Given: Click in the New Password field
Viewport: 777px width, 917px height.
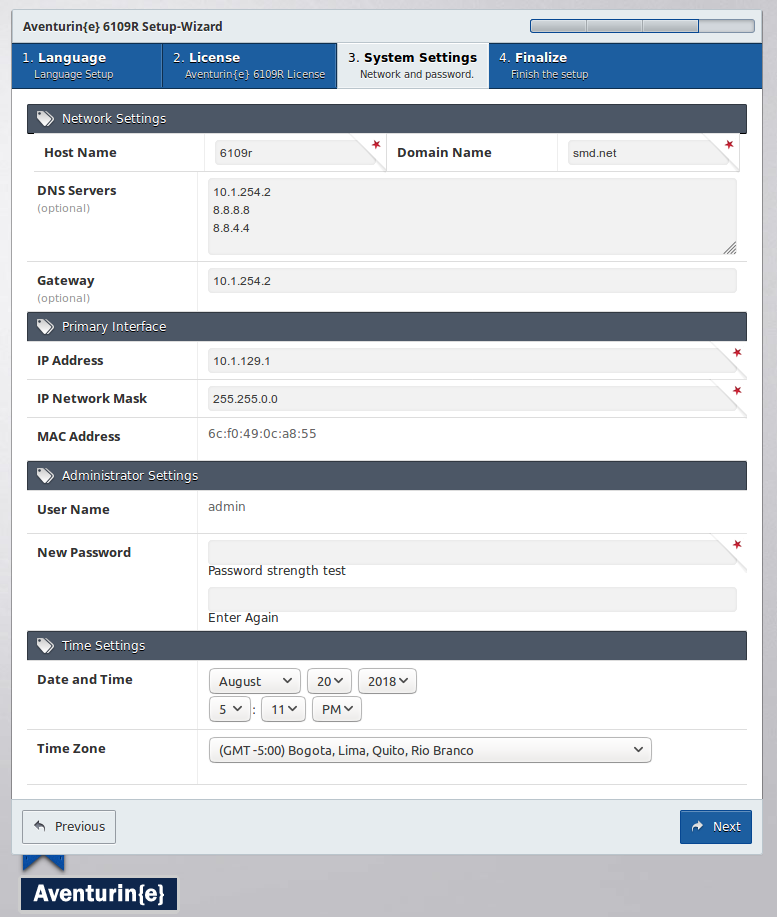Looking at the screenshot, I should [x=472, y=553].
